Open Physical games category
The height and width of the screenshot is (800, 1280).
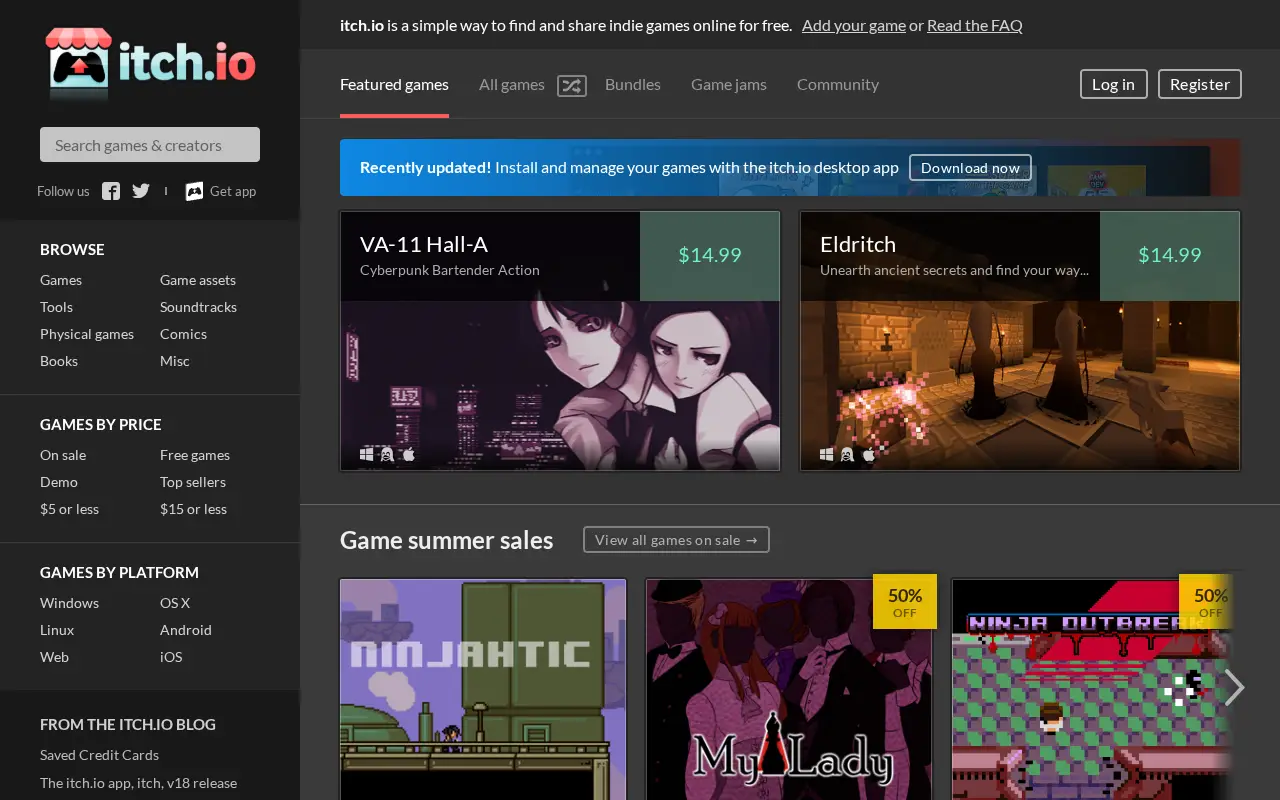[x=87, y=334]
